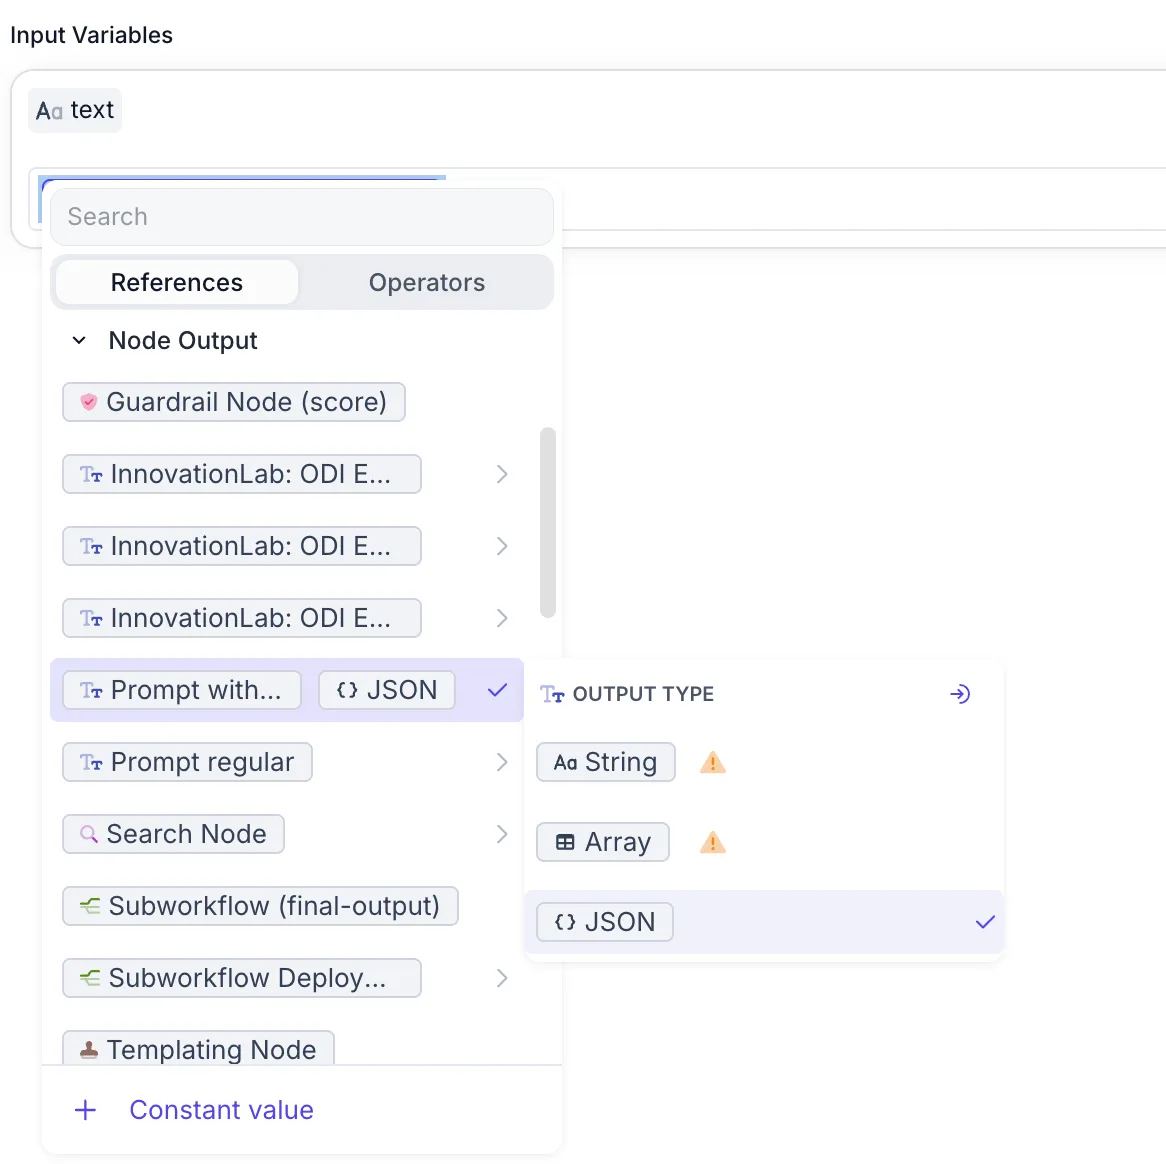This screenshot has height=1164, width=1166.
Task: Click the warning icon next to Array
Action: coord(712,842)
